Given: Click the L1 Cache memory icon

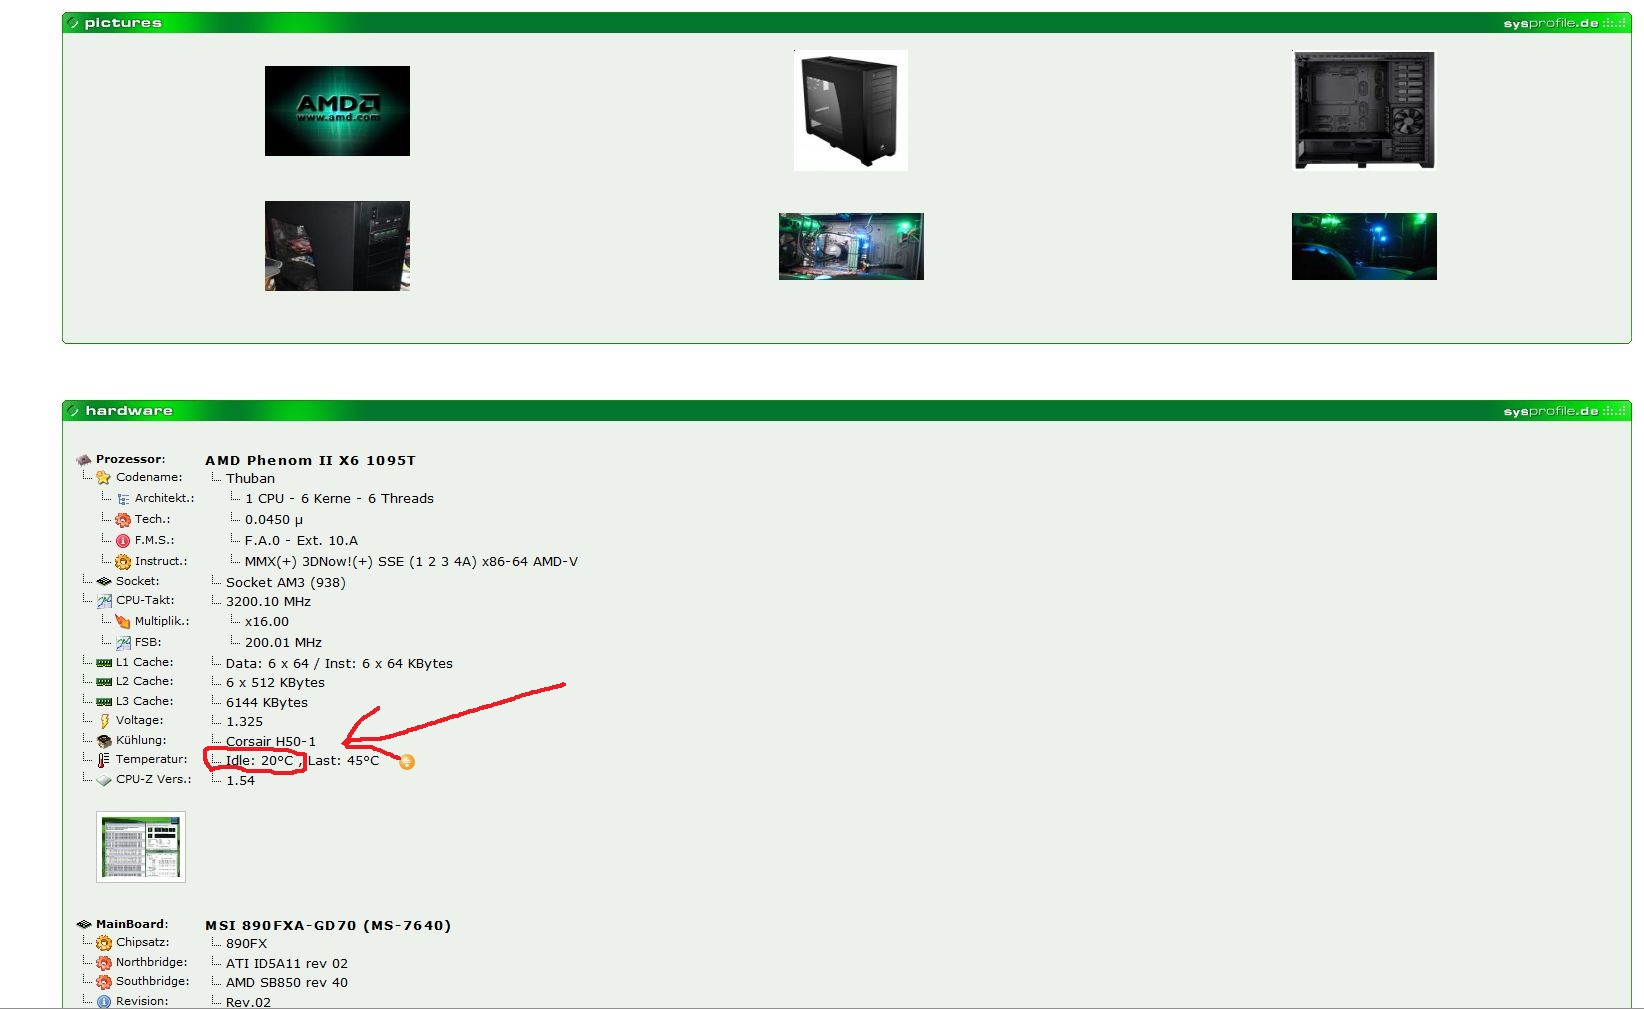Looking at the screenshot, I should 104,663.
